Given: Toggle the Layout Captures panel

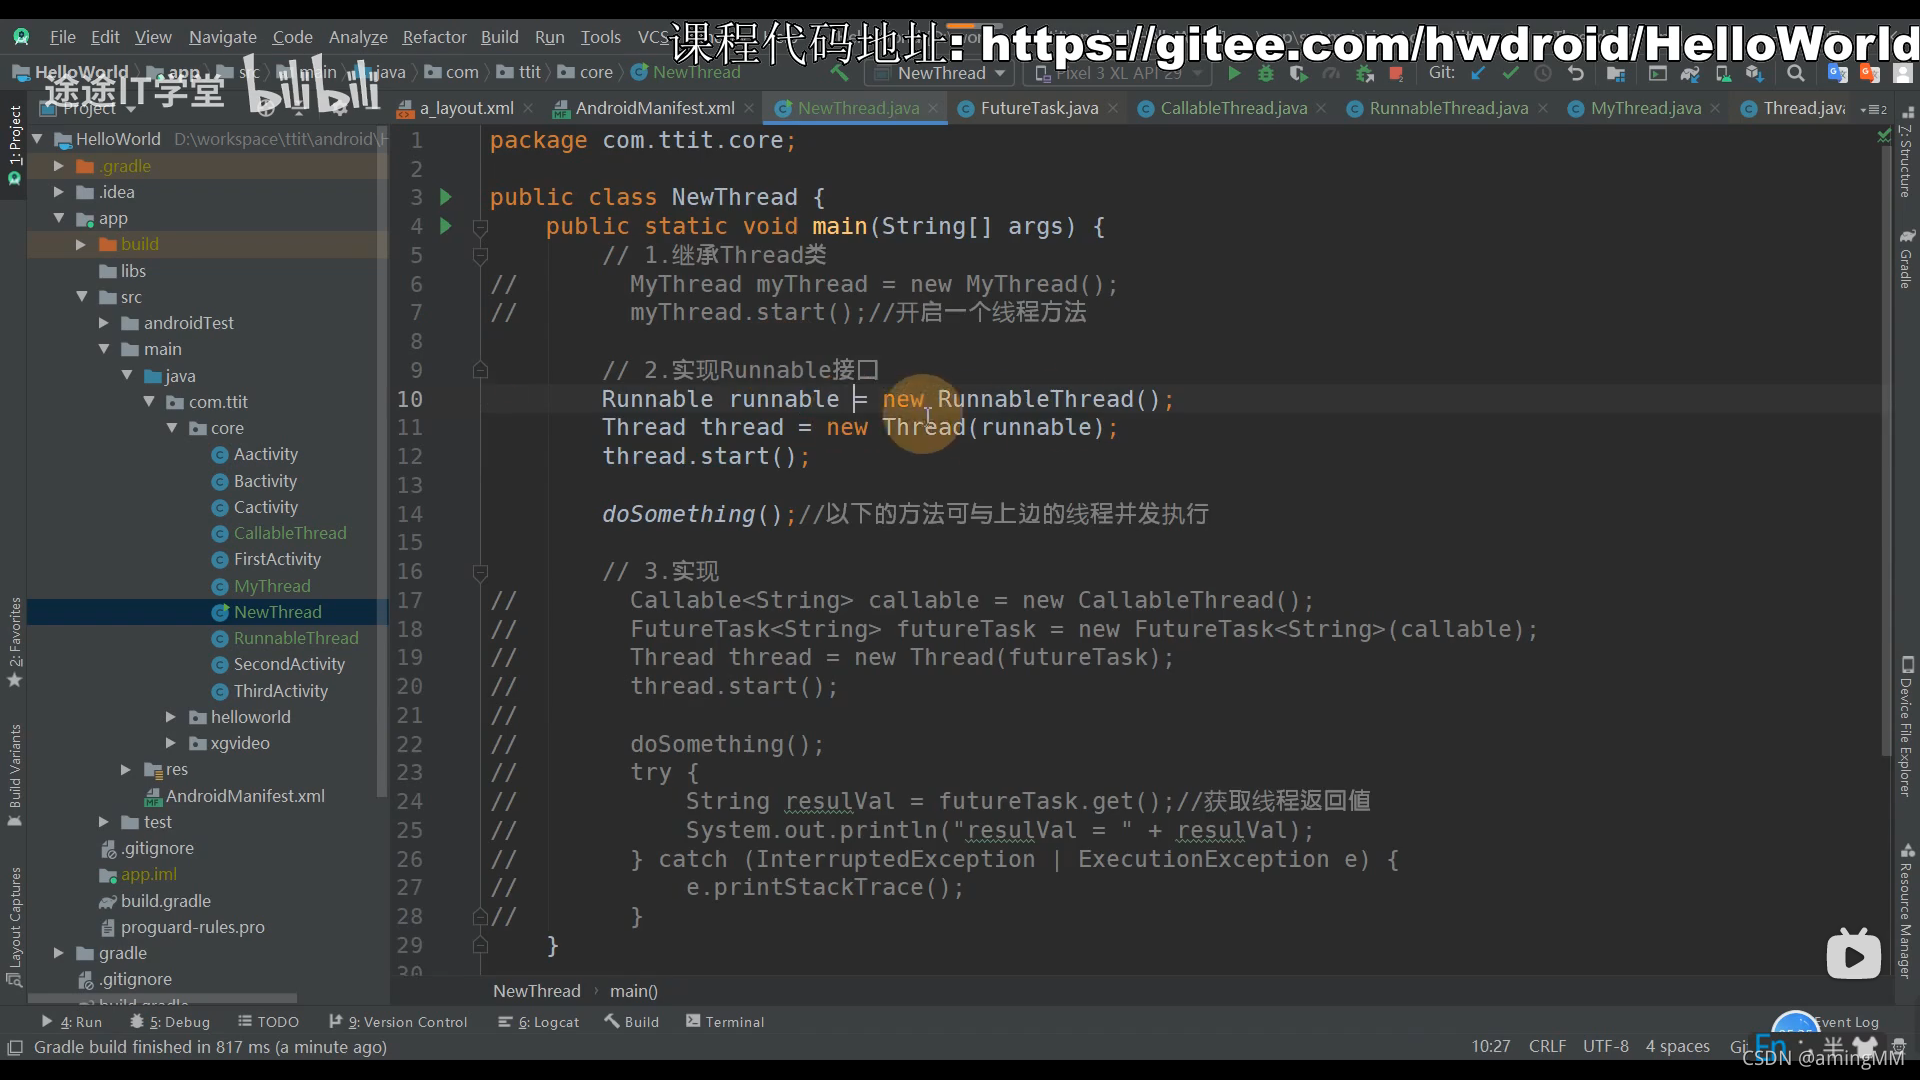Looking at the screenshot, I should click(14, 926).
